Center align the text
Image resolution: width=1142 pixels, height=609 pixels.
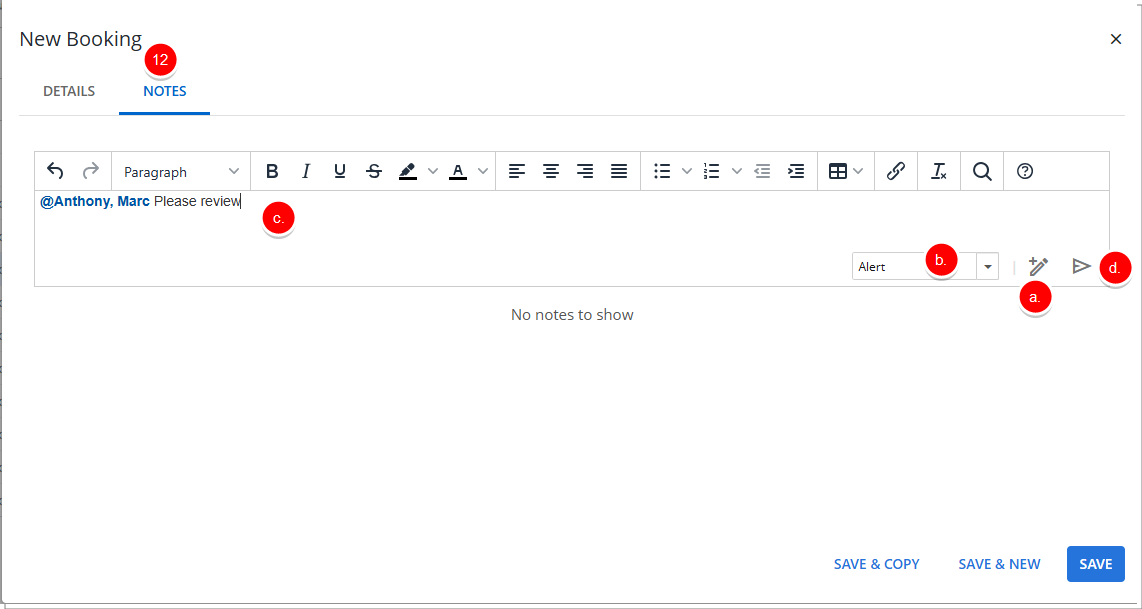[550, 171]
